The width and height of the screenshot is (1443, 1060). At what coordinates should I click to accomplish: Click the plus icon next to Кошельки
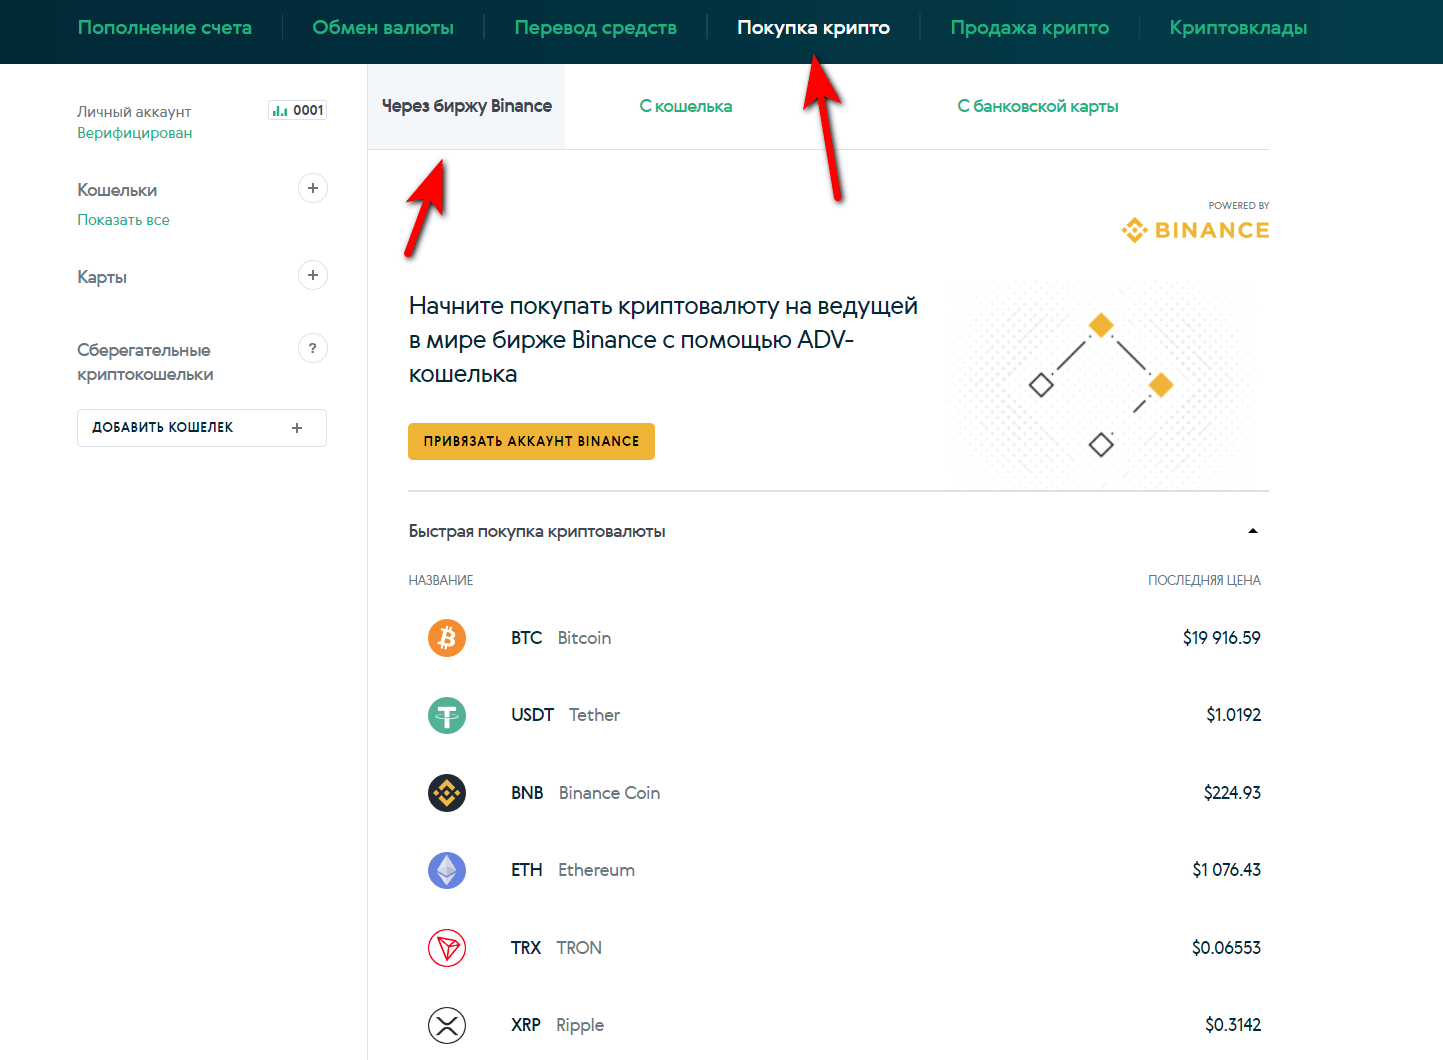[313, 188]
